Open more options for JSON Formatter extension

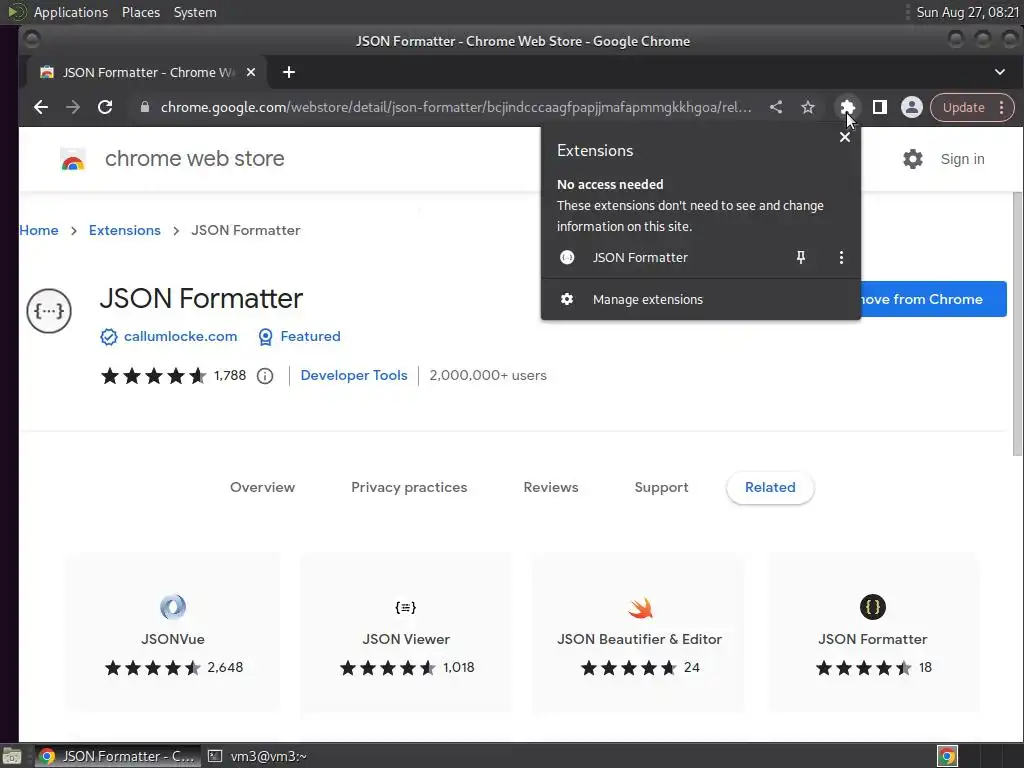coord(841,257)
